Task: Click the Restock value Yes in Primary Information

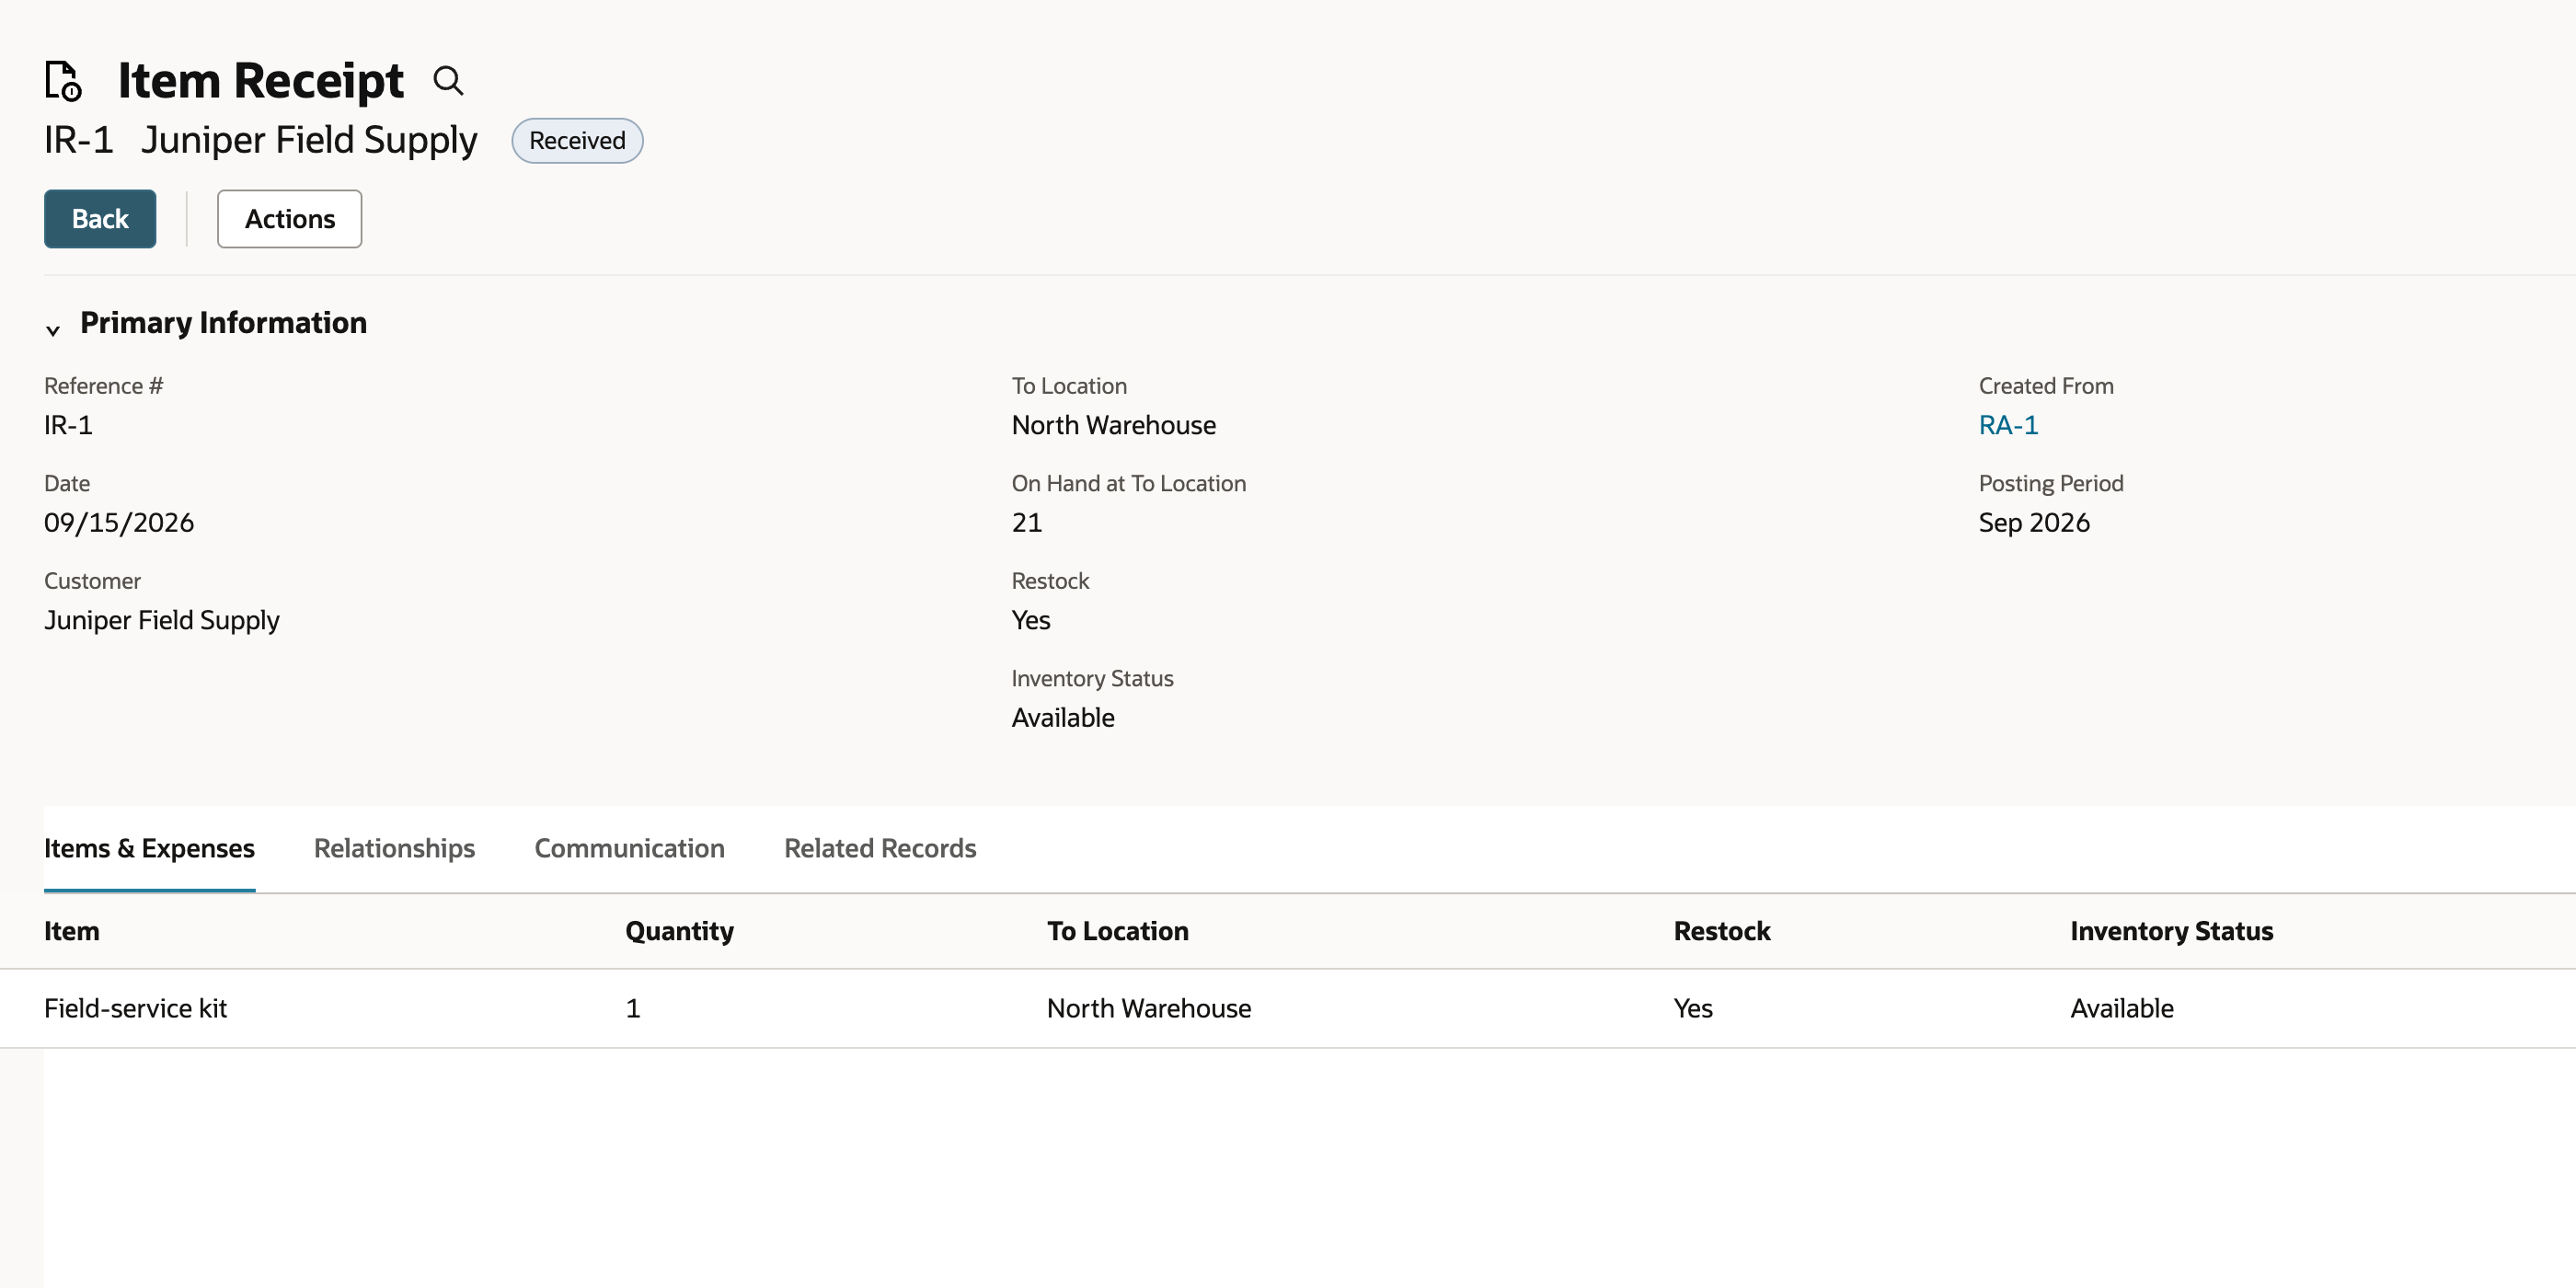Action: [x=1031, y=620]
